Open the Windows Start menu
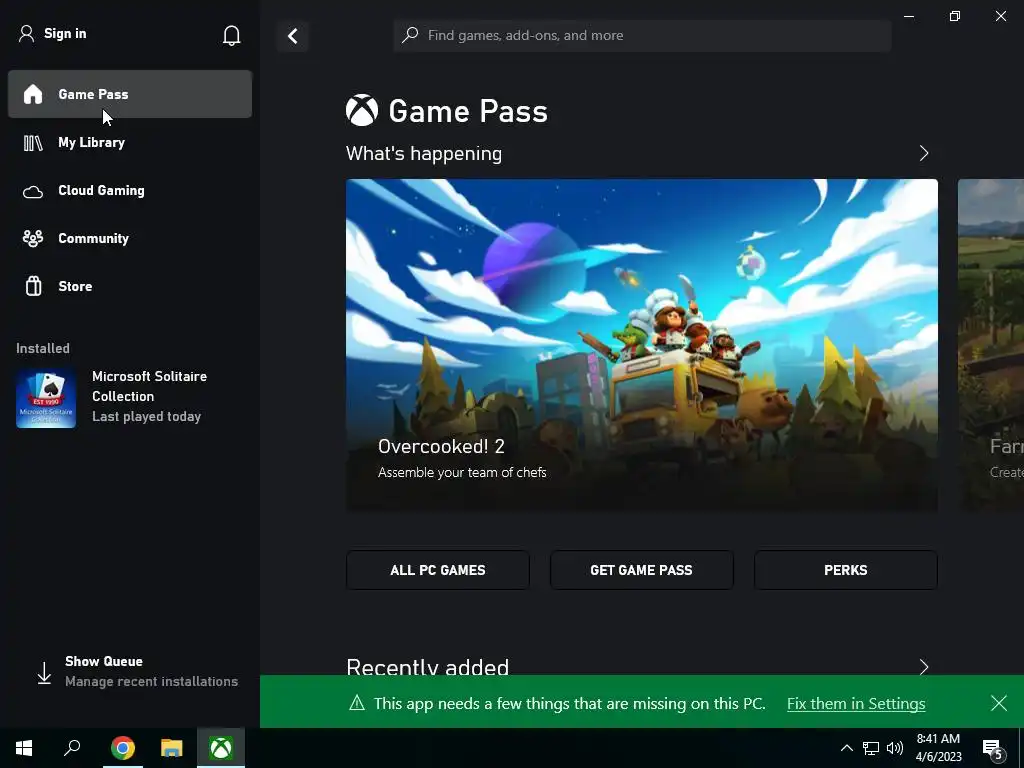 (x=24, y=748)
